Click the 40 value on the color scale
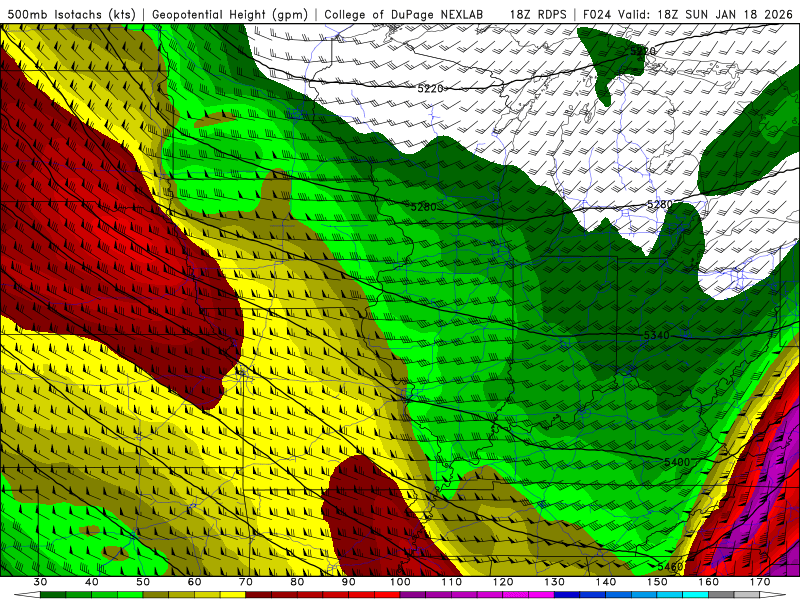 [92, 582]
